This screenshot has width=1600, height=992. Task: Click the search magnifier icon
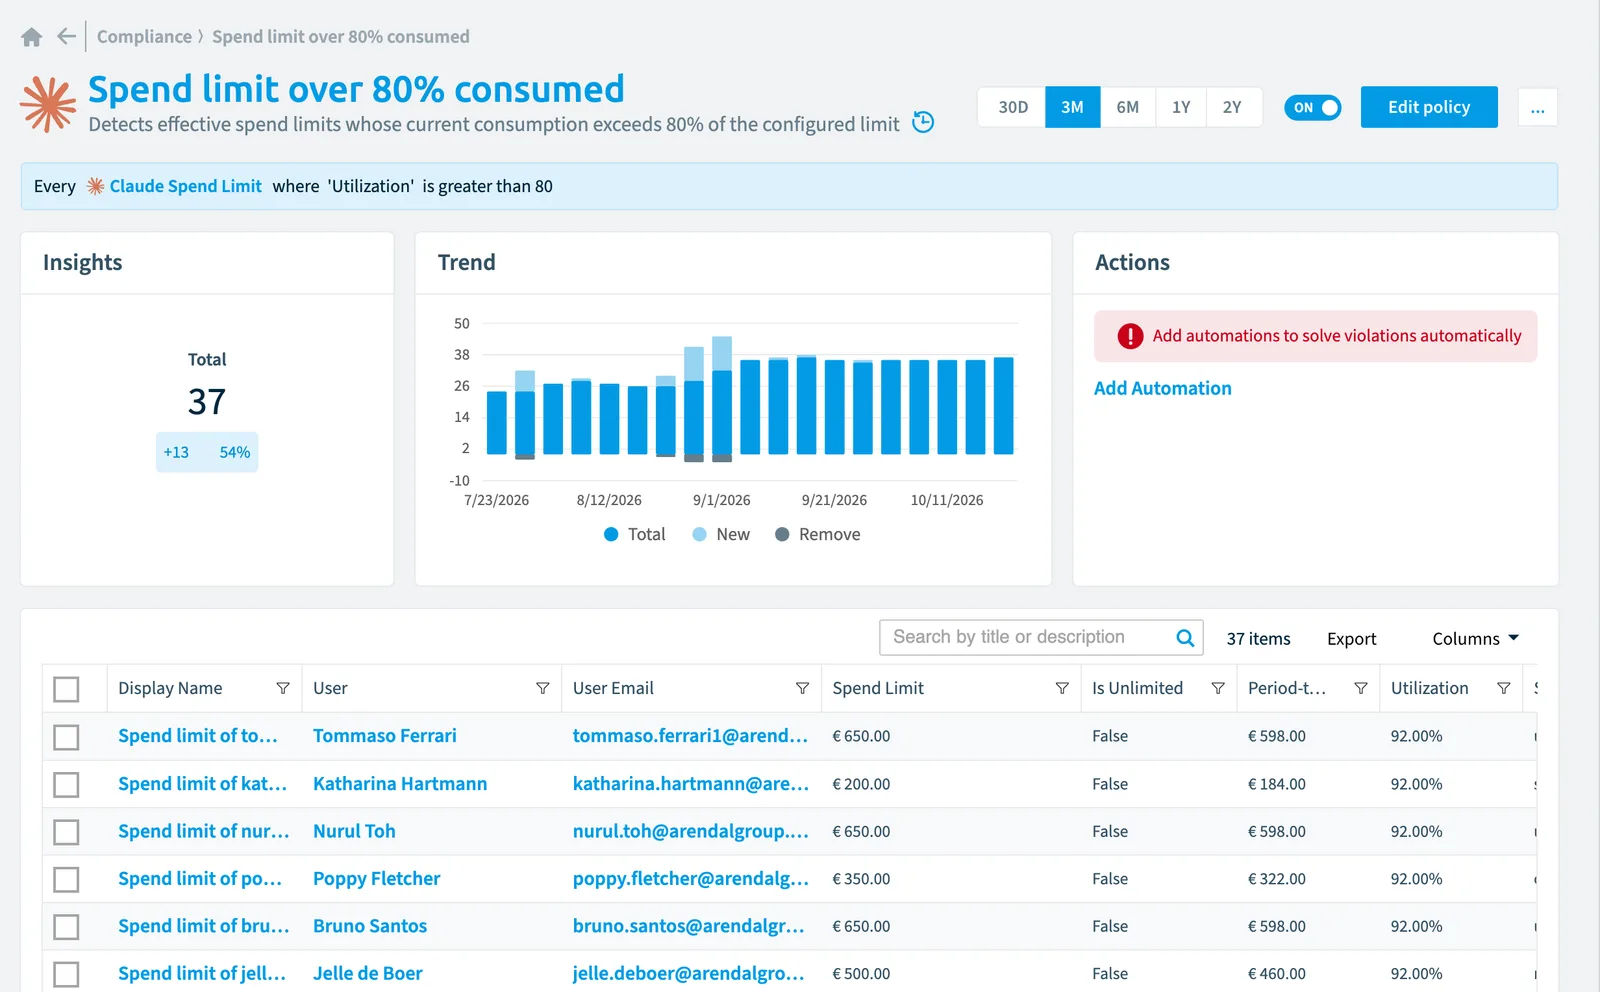[1185, 638]
